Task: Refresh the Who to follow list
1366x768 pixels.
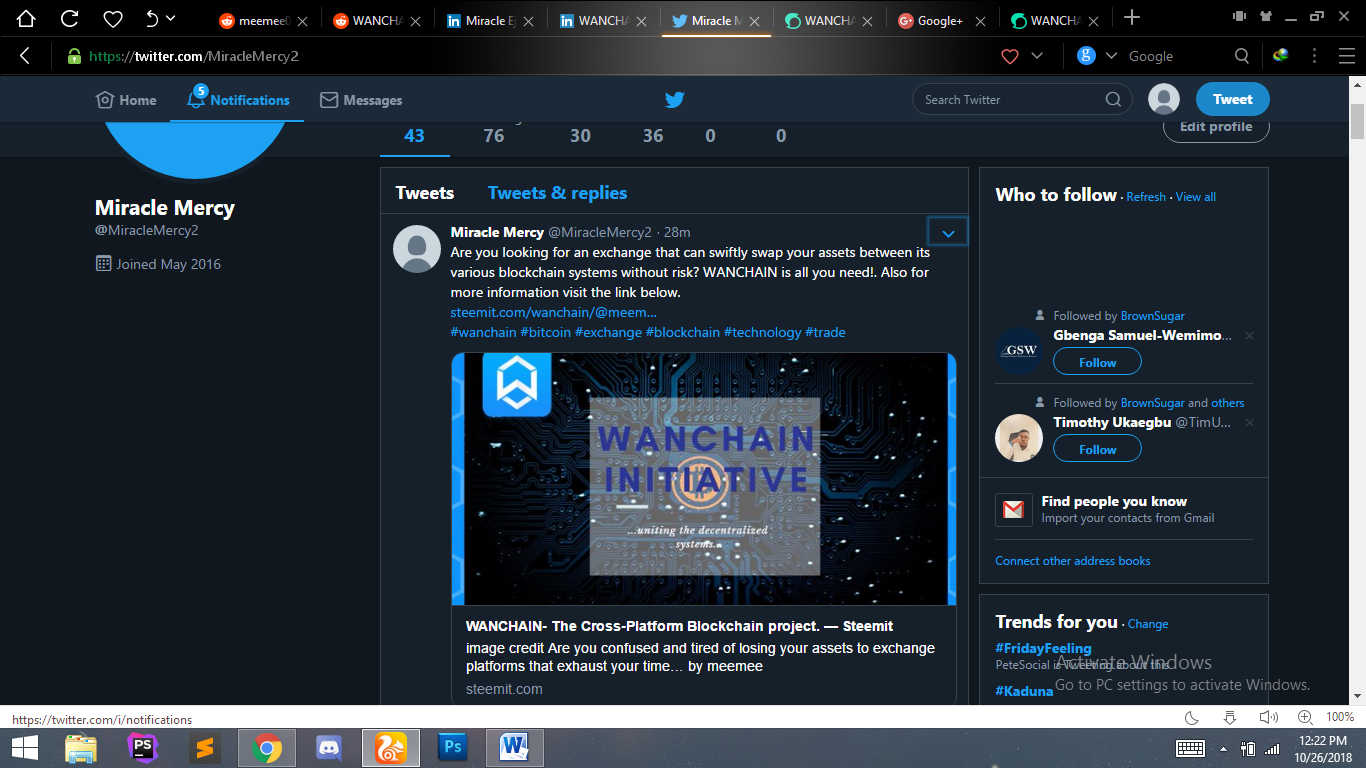Action: tap(1146, 197)
